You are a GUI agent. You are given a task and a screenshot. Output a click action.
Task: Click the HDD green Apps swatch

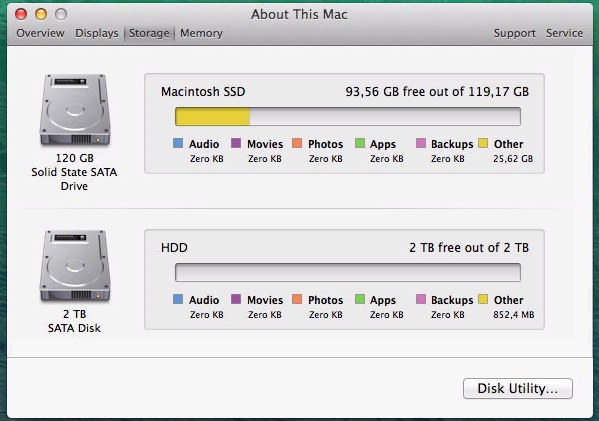359,299
